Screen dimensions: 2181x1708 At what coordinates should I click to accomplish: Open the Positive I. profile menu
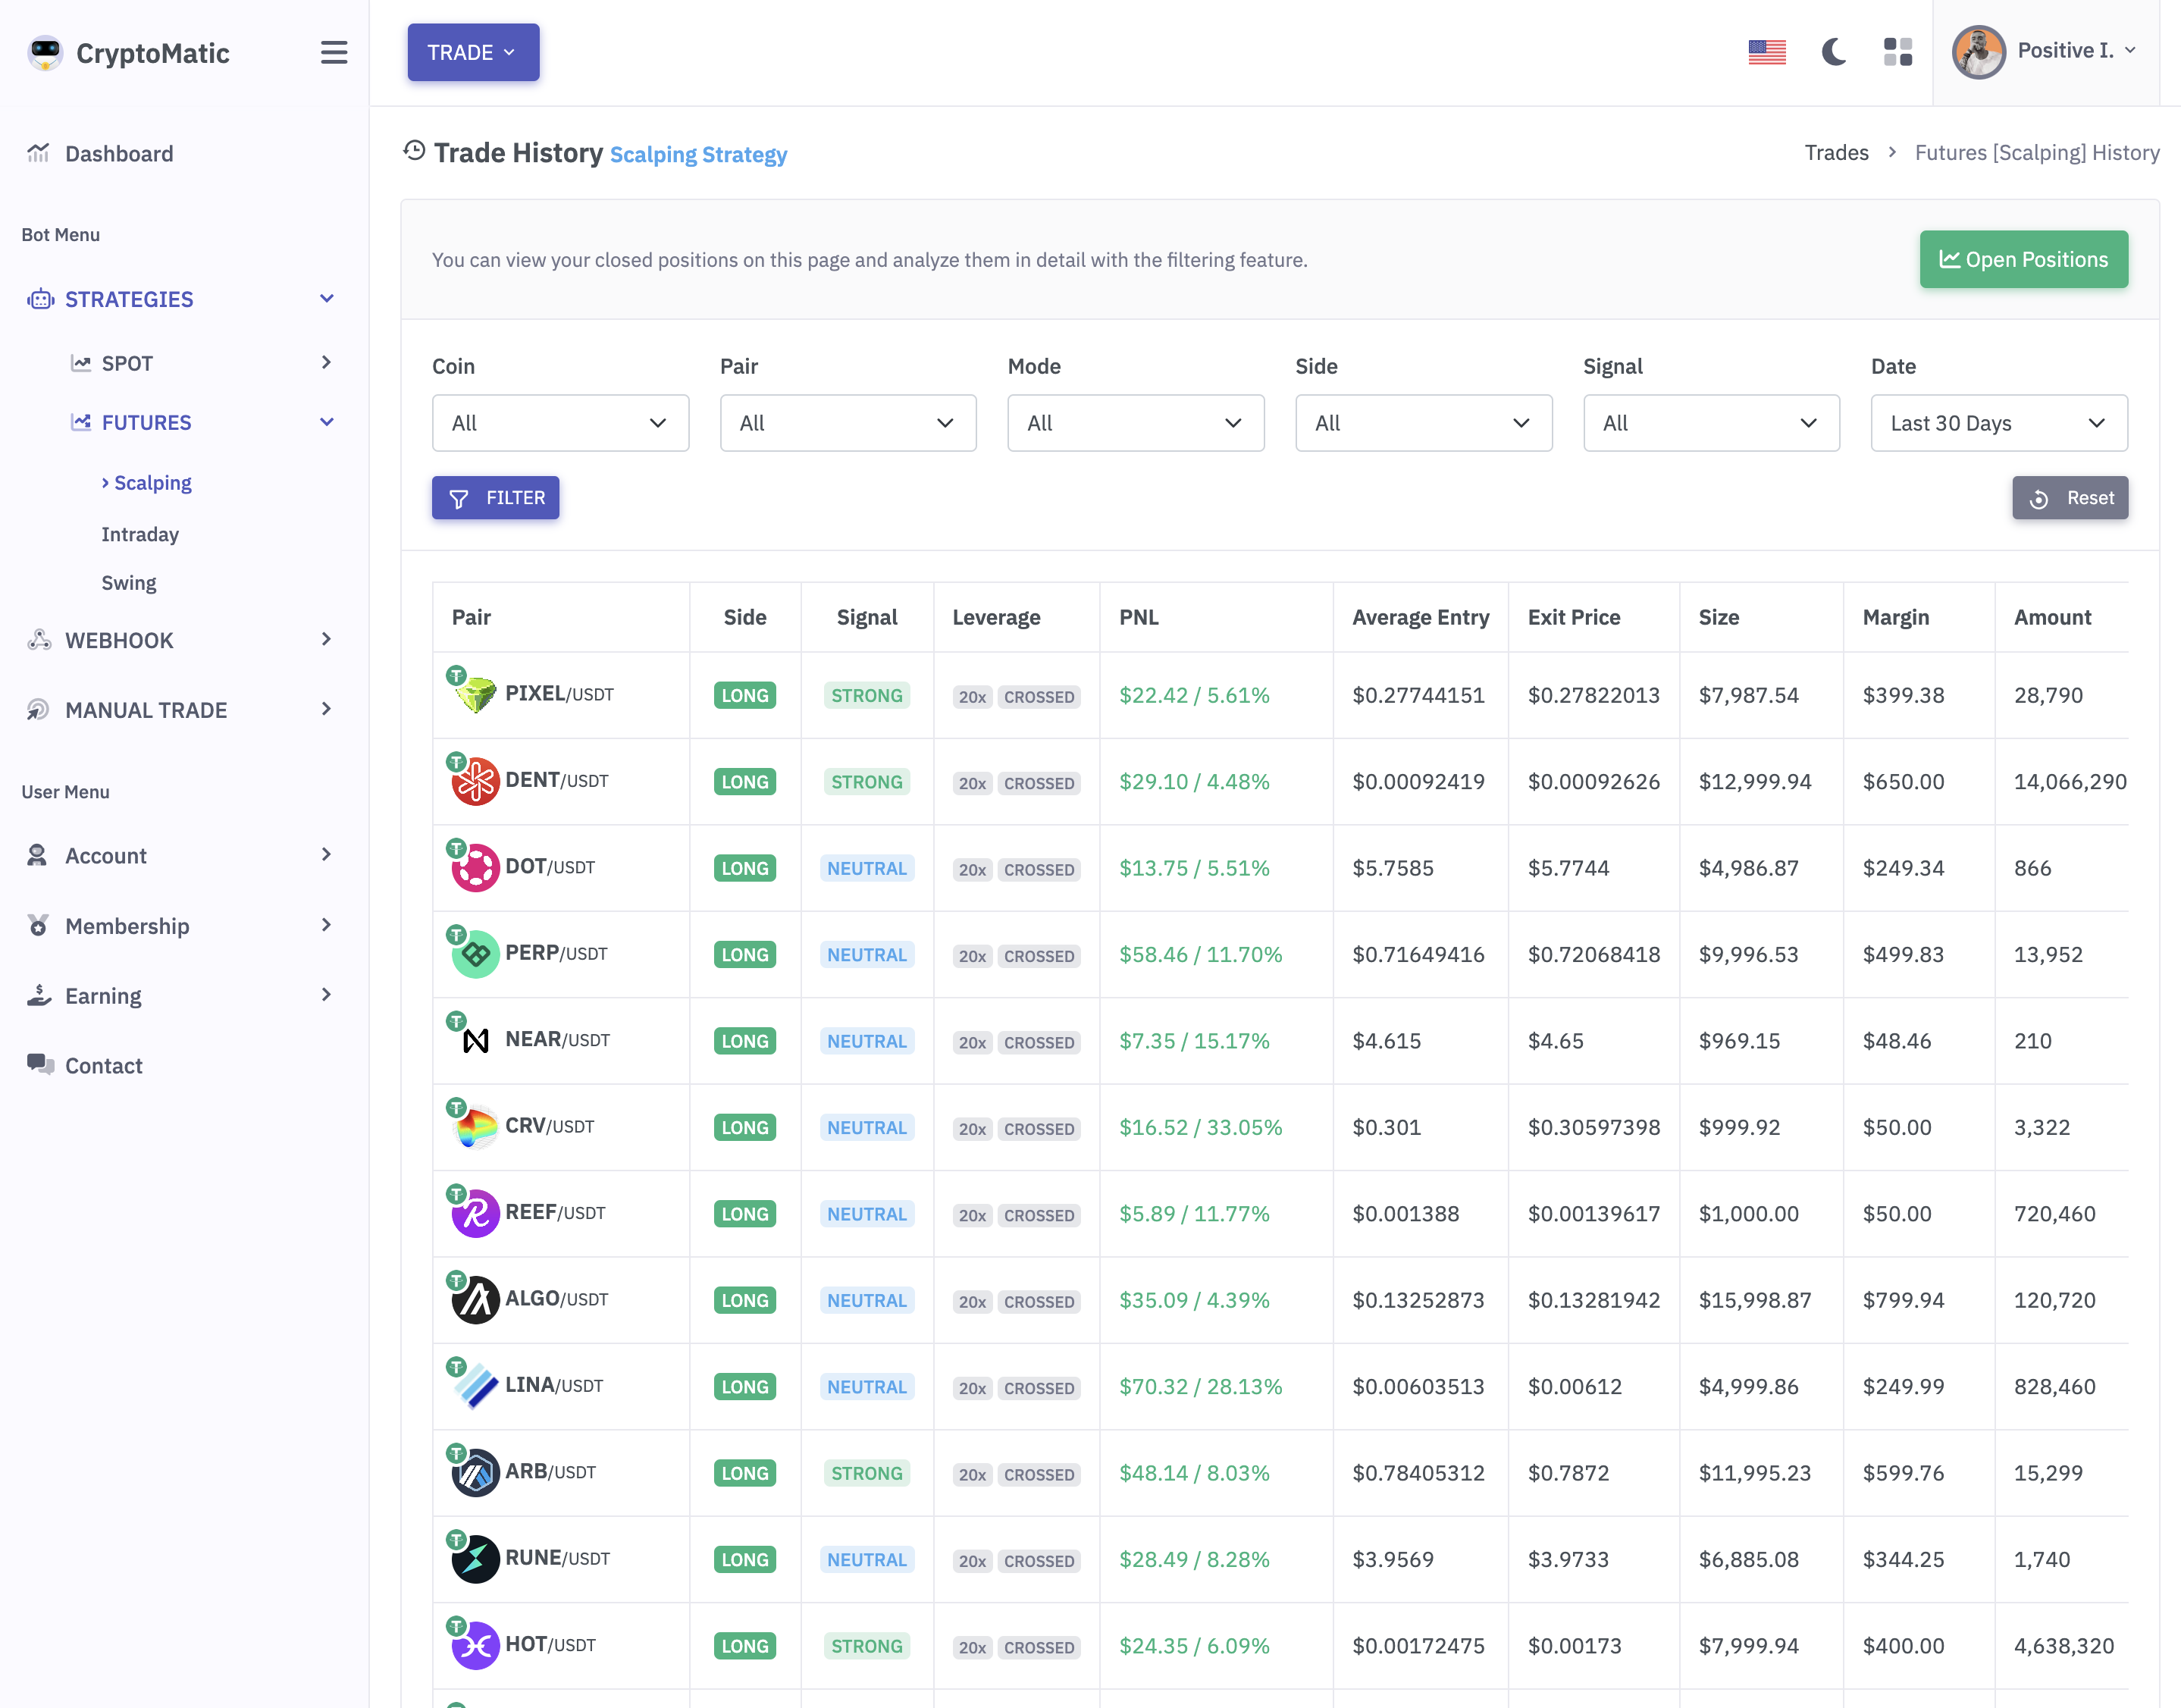(x=2046, y=52)
